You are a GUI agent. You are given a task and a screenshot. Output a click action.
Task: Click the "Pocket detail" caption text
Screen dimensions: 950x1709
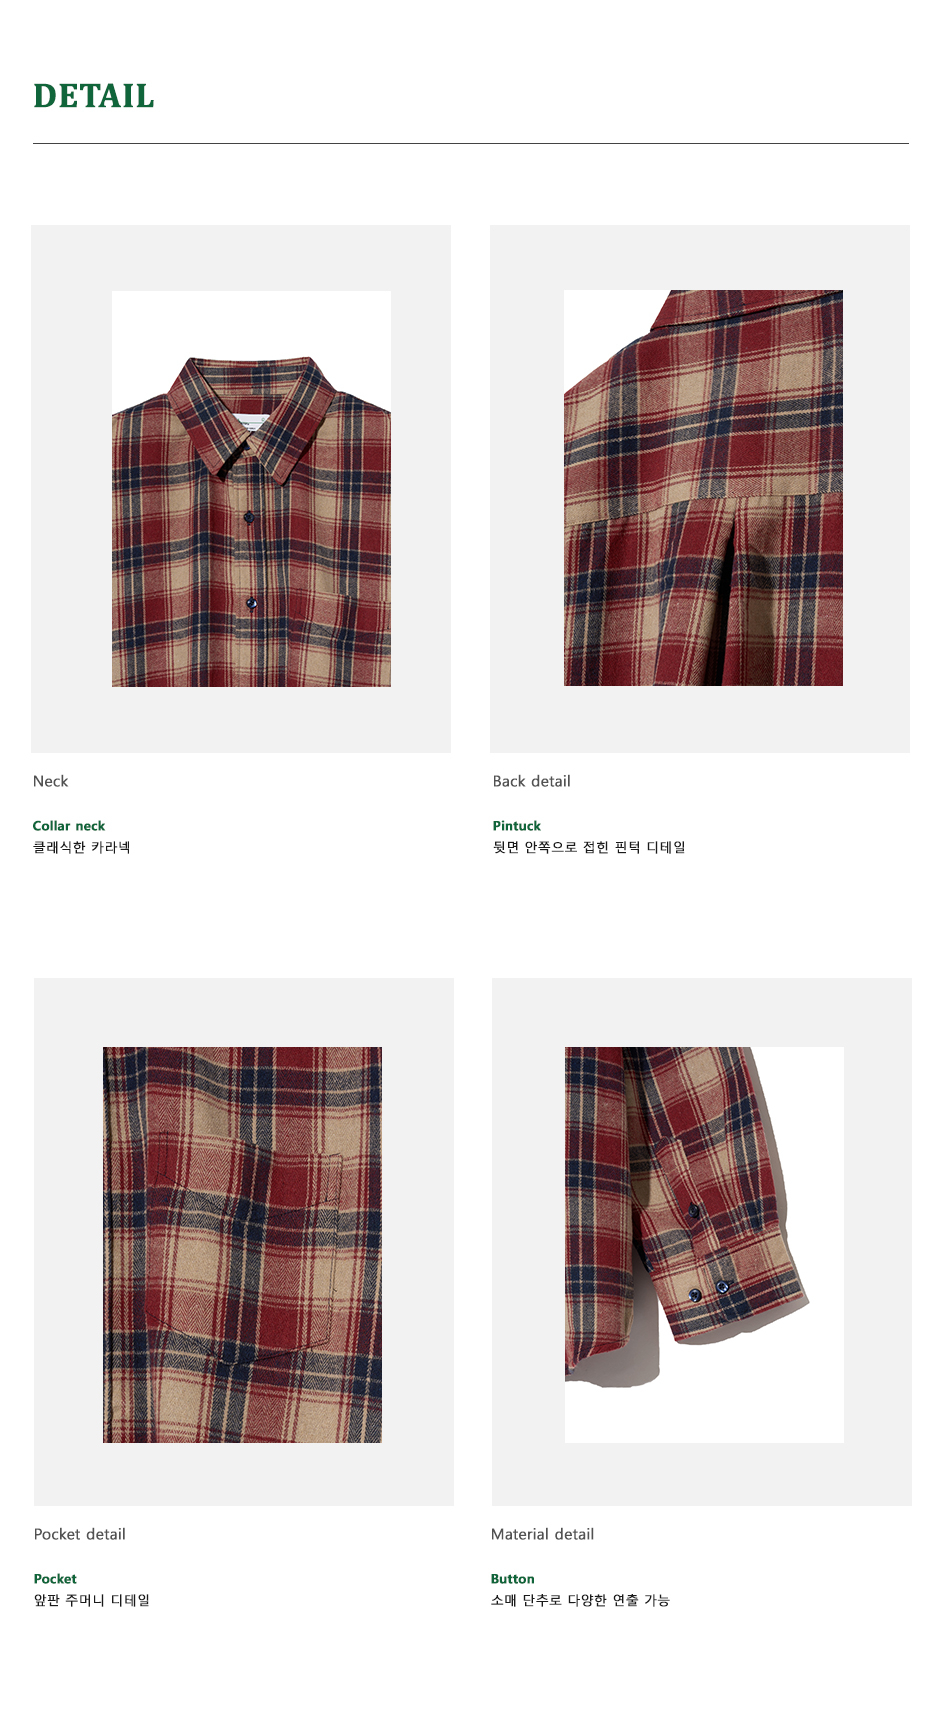80,1534
